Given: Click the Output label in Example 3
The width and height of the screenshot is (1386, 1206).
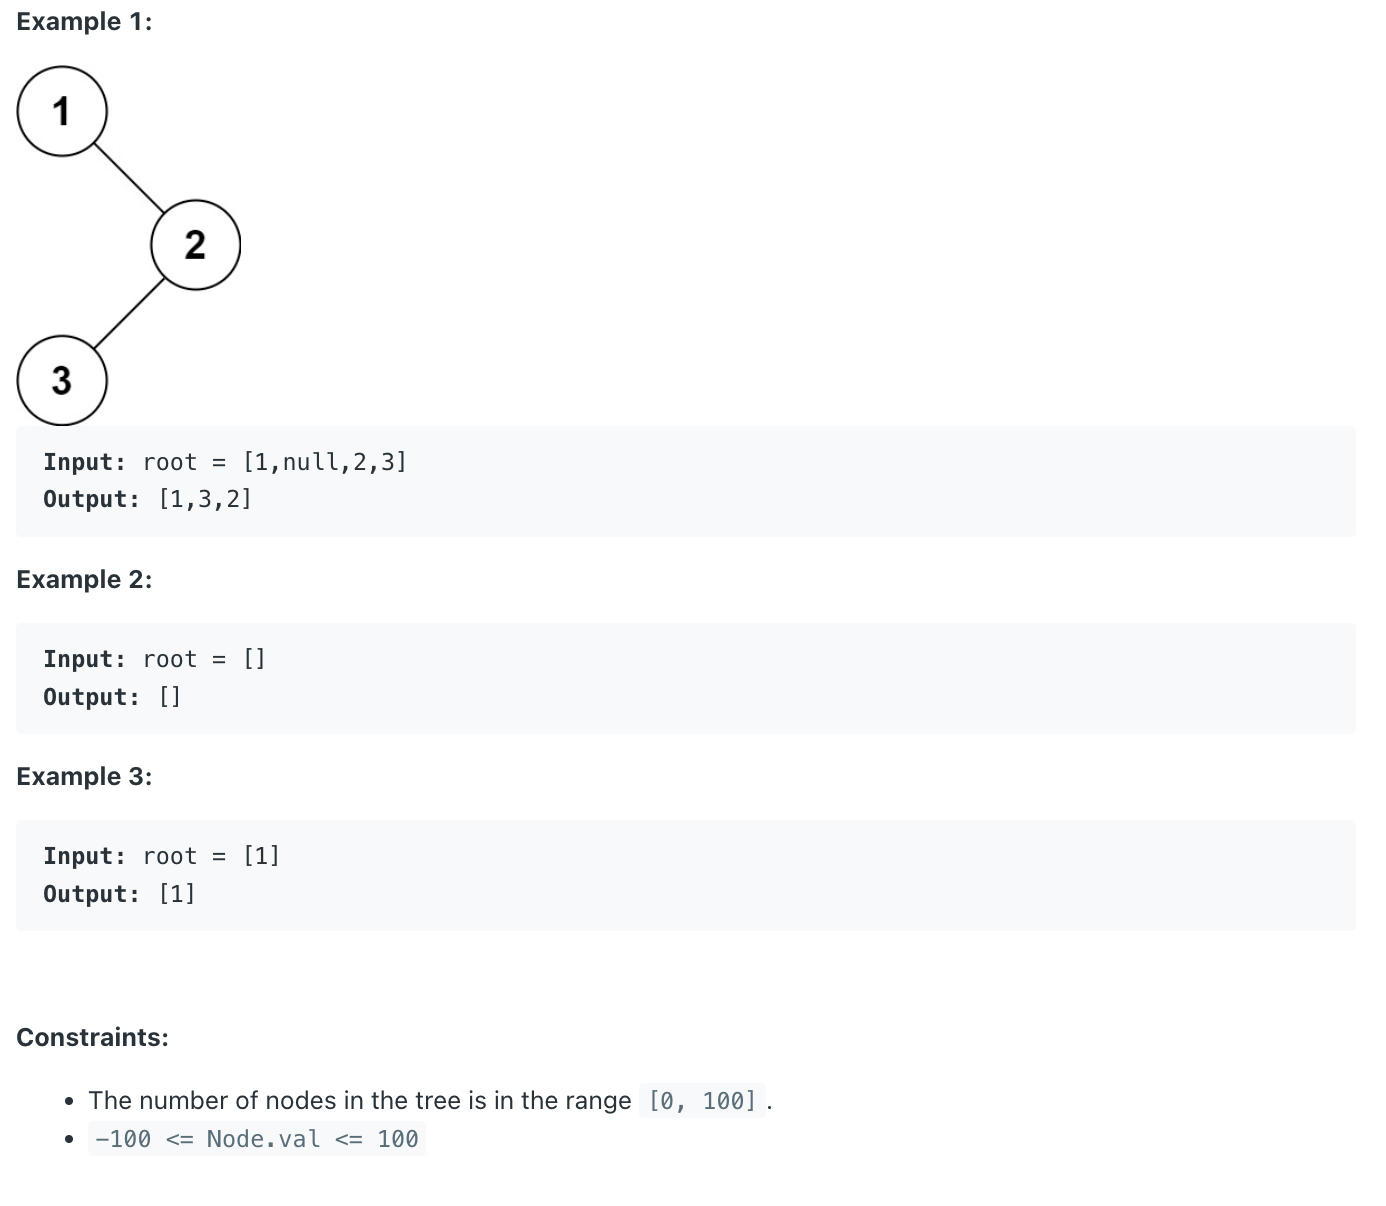Looking at the screenshot, I should click(x=92, y=894).
